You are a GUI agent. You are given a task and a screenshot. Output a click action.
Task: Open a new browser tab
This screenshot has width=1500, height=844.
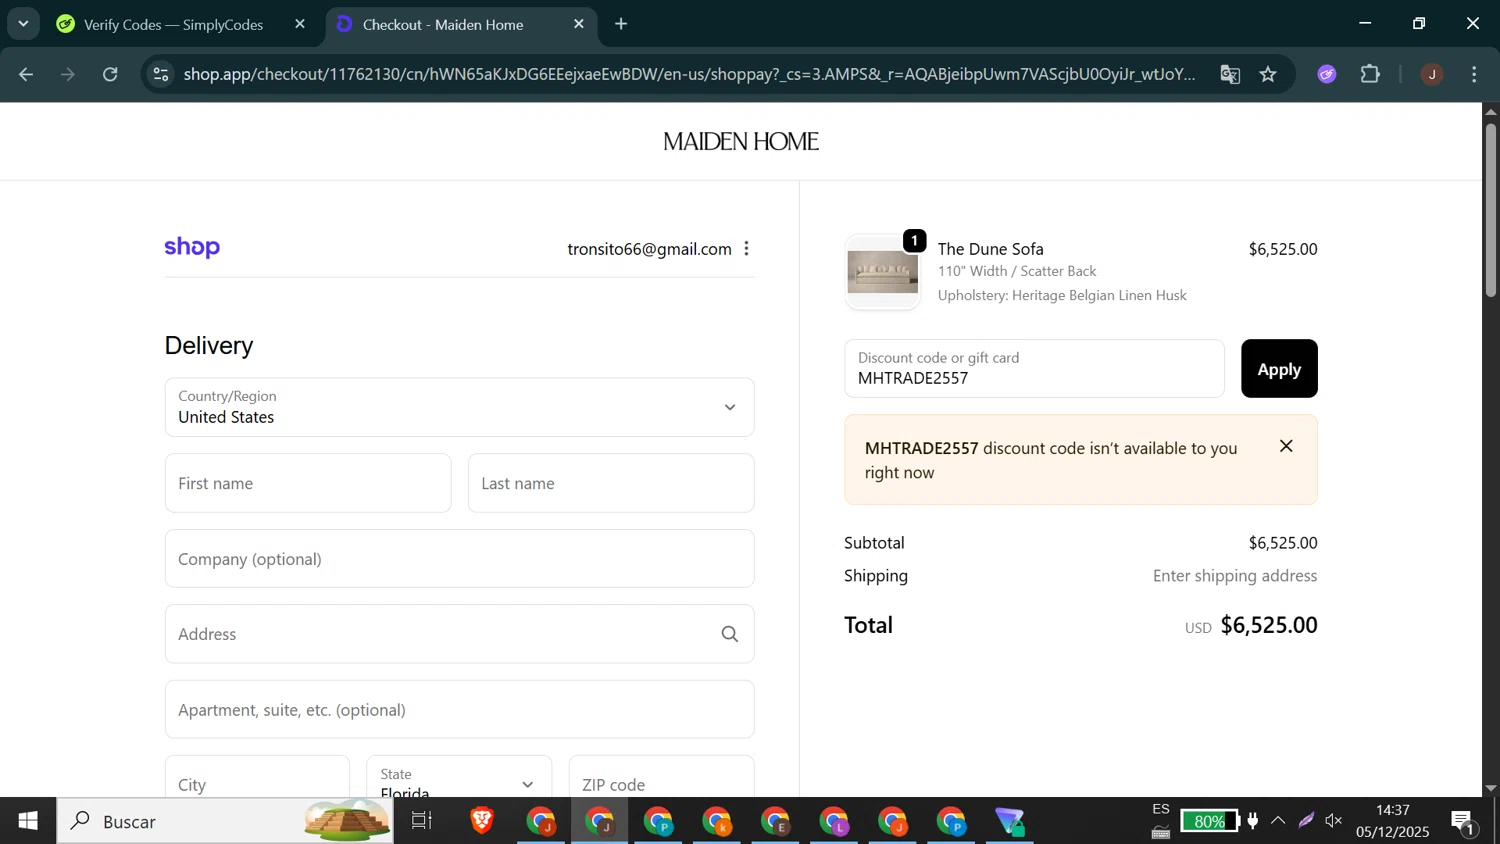pos(621,24)
